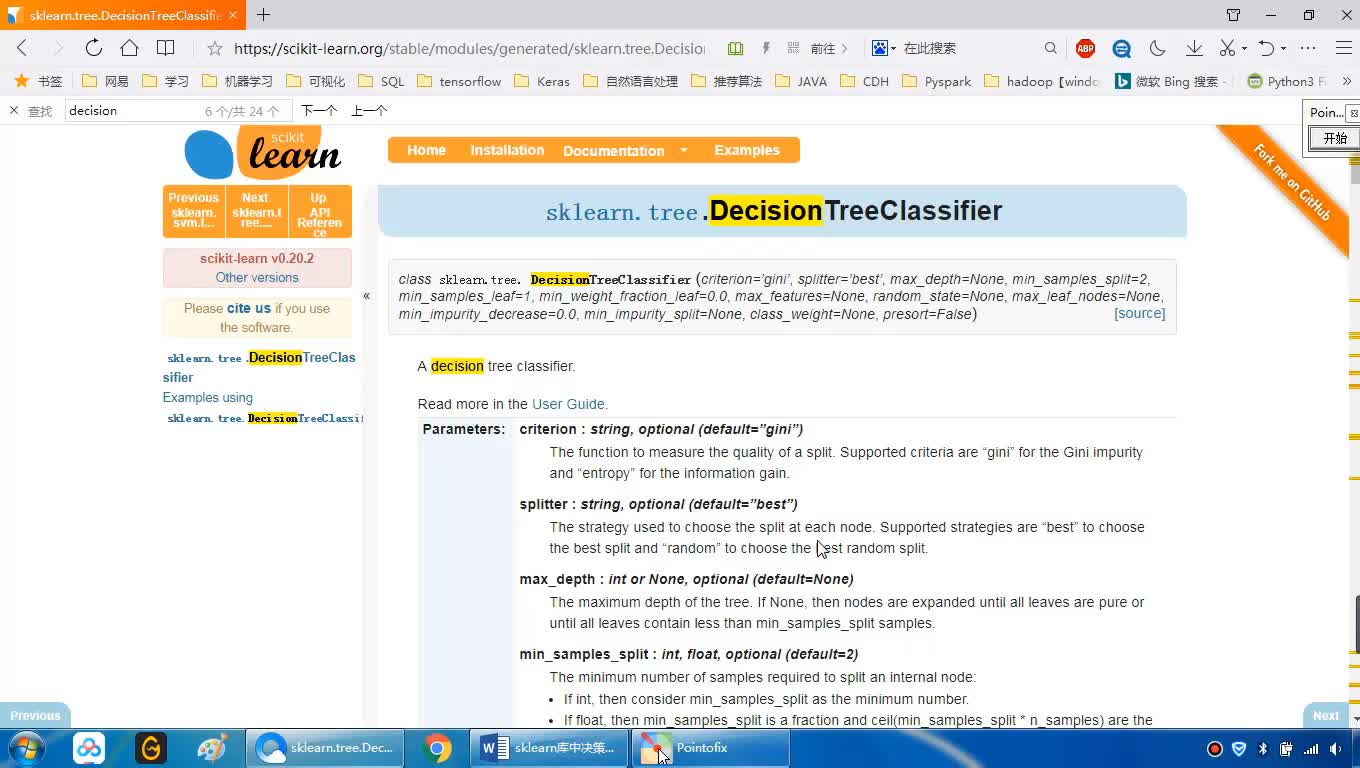The image size is (1360, 768).
Task: Expand the Documentation dropdown menu
Action: click(x=684, y=151)
